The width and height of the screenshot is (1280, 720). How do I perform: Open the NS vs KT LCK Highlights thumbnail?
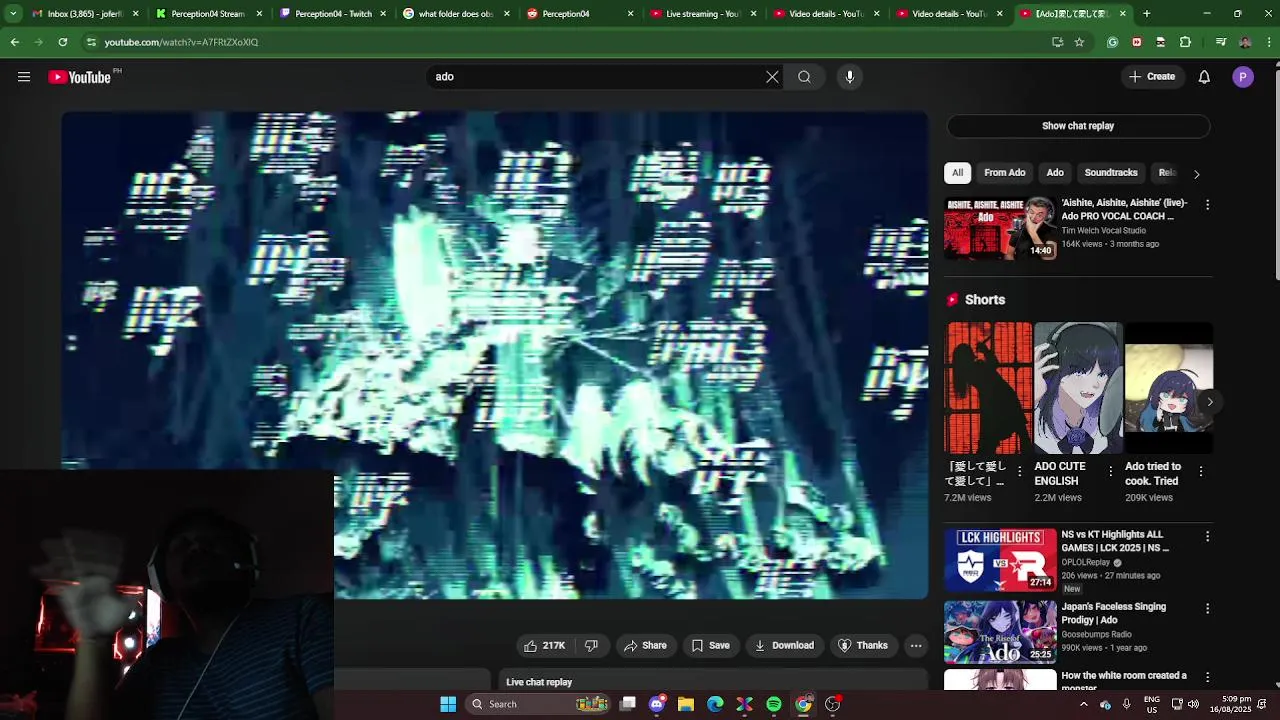pyautogui.click(x=1000, y=560)
